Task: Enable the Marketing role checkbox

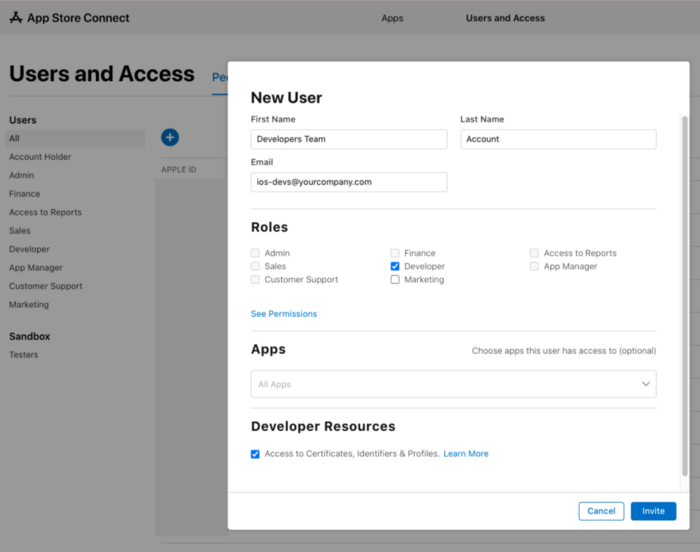Action: [x=395, y=280]
